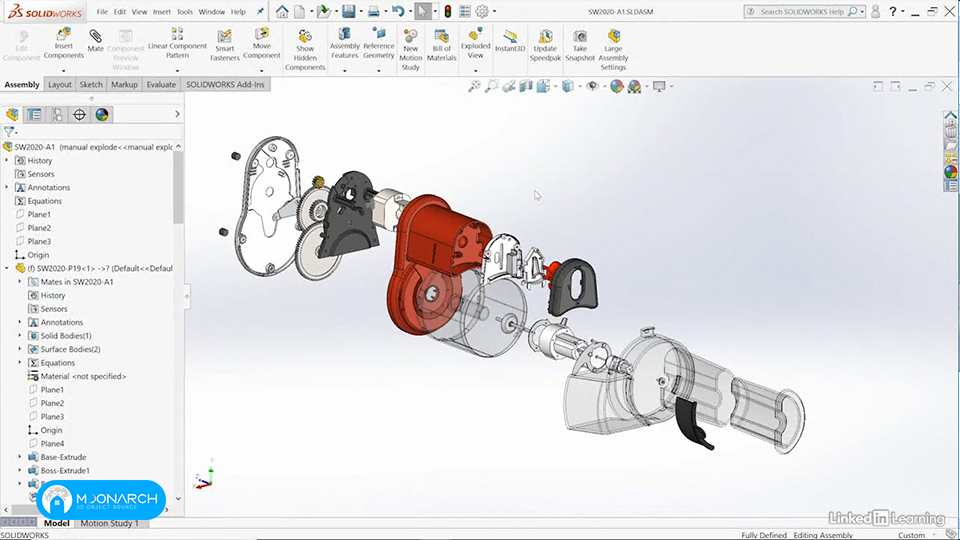Viewport: 960px width, 540px height.
Task: Click the feature tree vertical scrollbar
Action: coord(178,187)
